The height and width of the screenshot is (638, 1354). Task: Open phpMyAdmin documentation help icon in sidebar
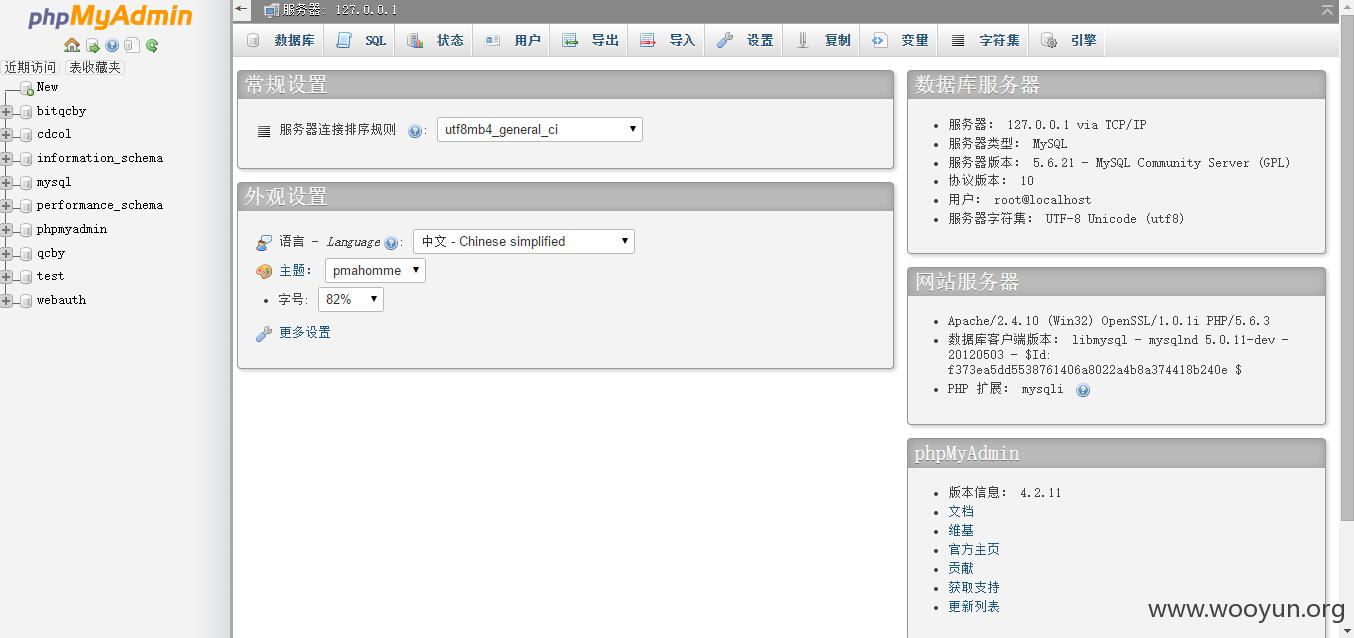(x=112, y=46)
